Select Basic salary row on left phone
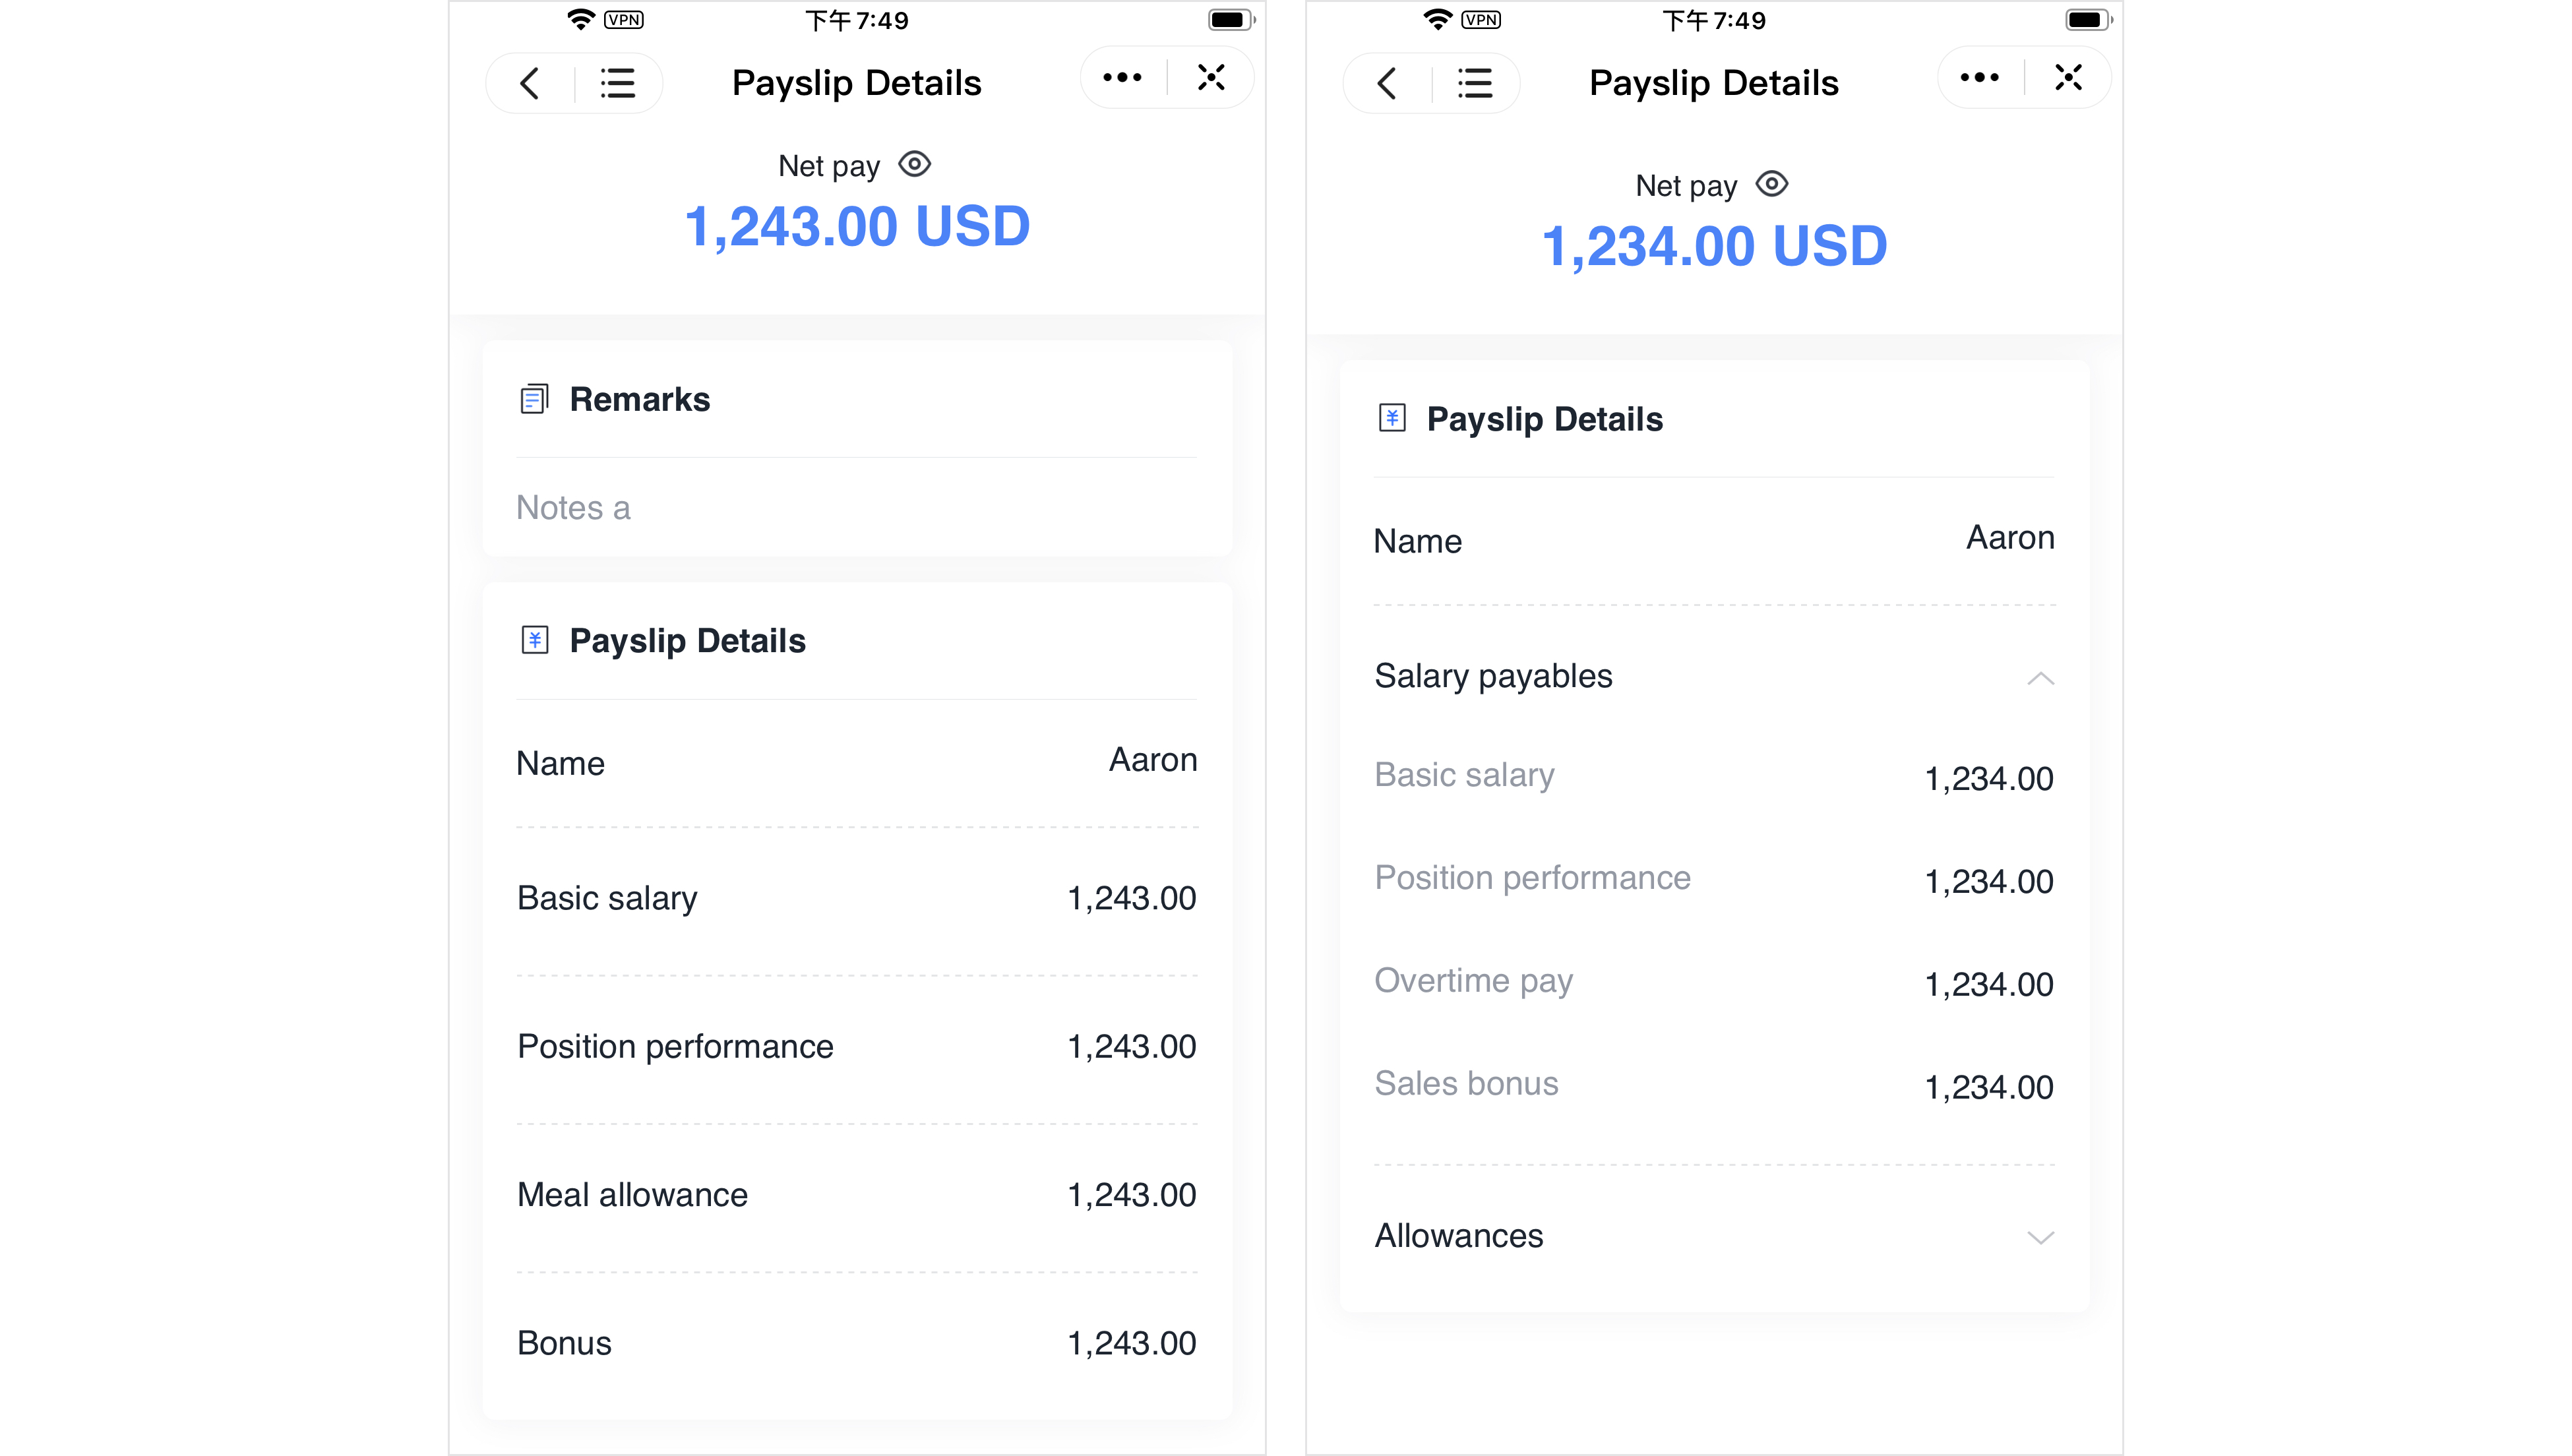The image size is (2572, 1456). coord(857,898)
